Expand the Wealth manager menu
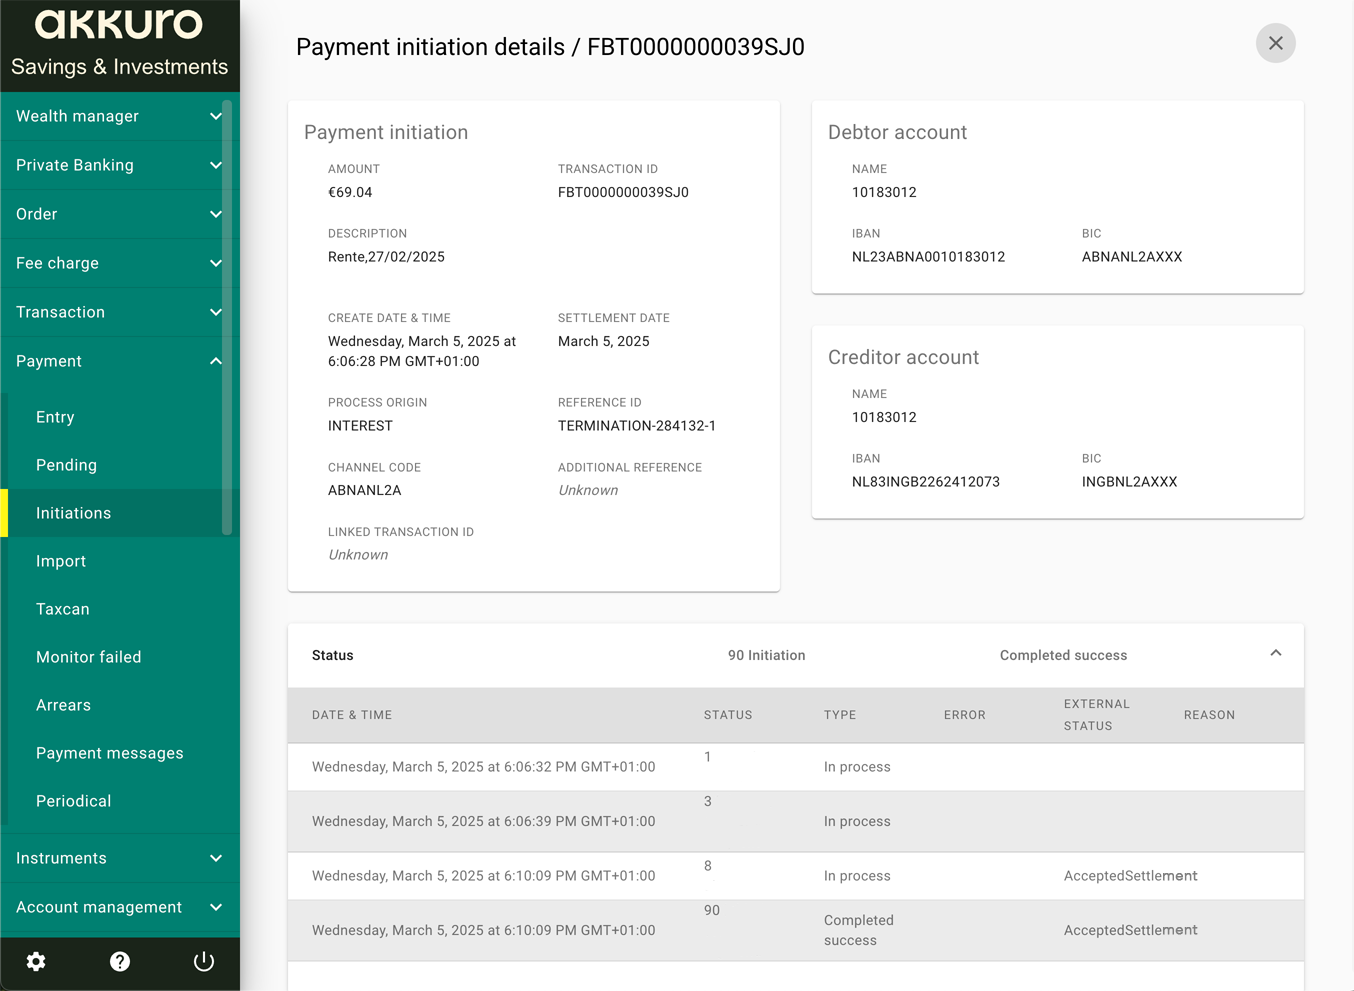Image resolution: width=1354 pixels, height=991 pixels. tap(120, 116)
